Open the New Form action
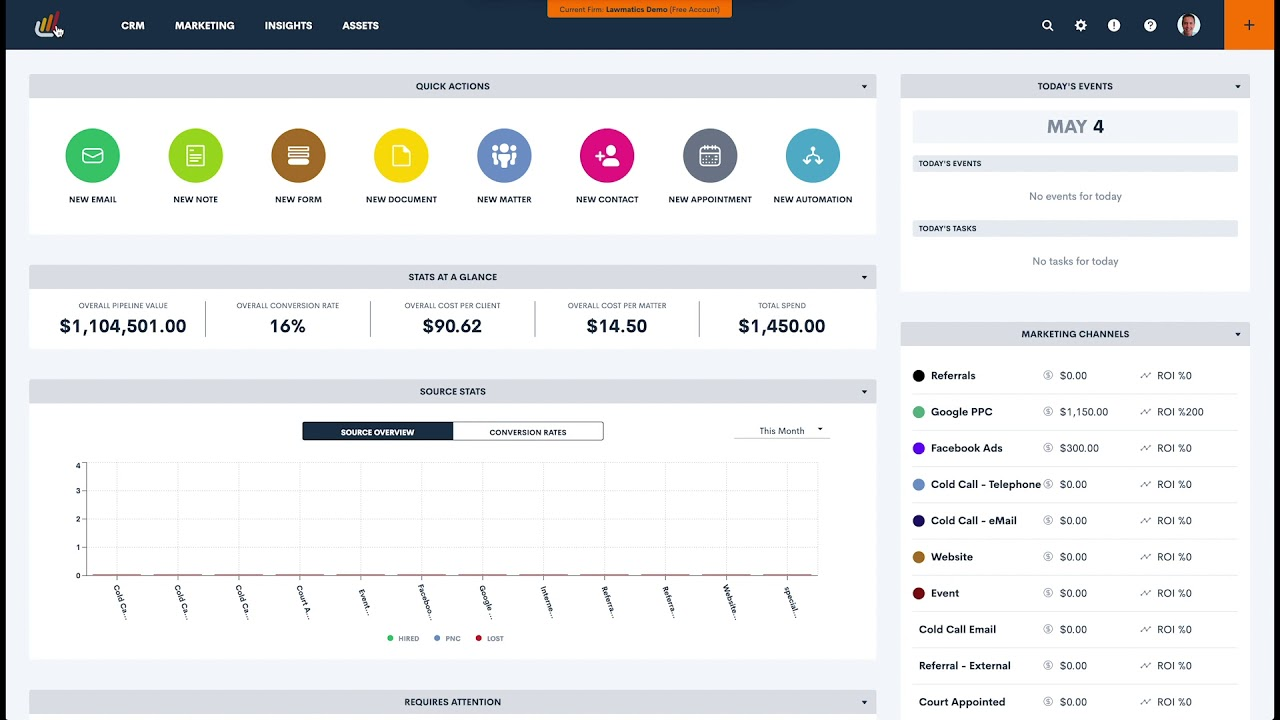This screenshot has height=720, width=1280. point(298,155)
